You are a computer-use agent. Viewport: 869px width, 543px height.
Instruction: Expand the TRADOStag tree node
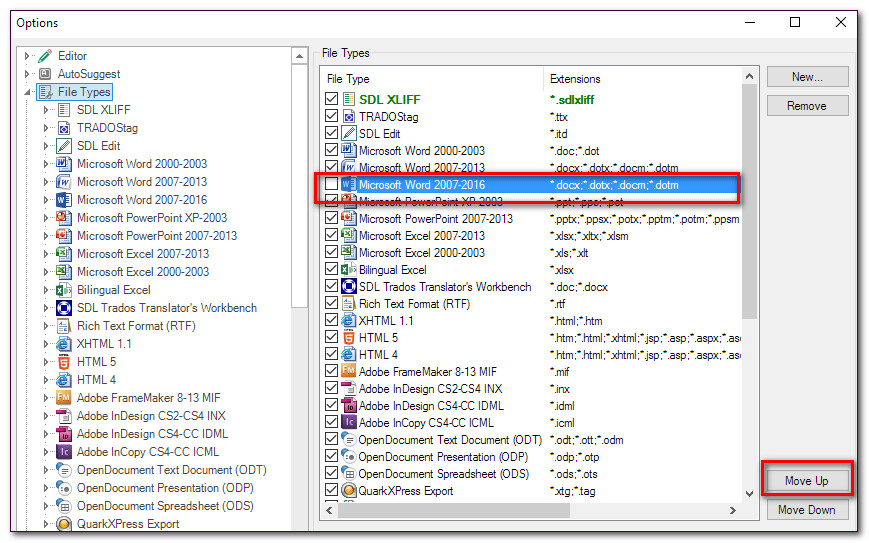(46, 128)
